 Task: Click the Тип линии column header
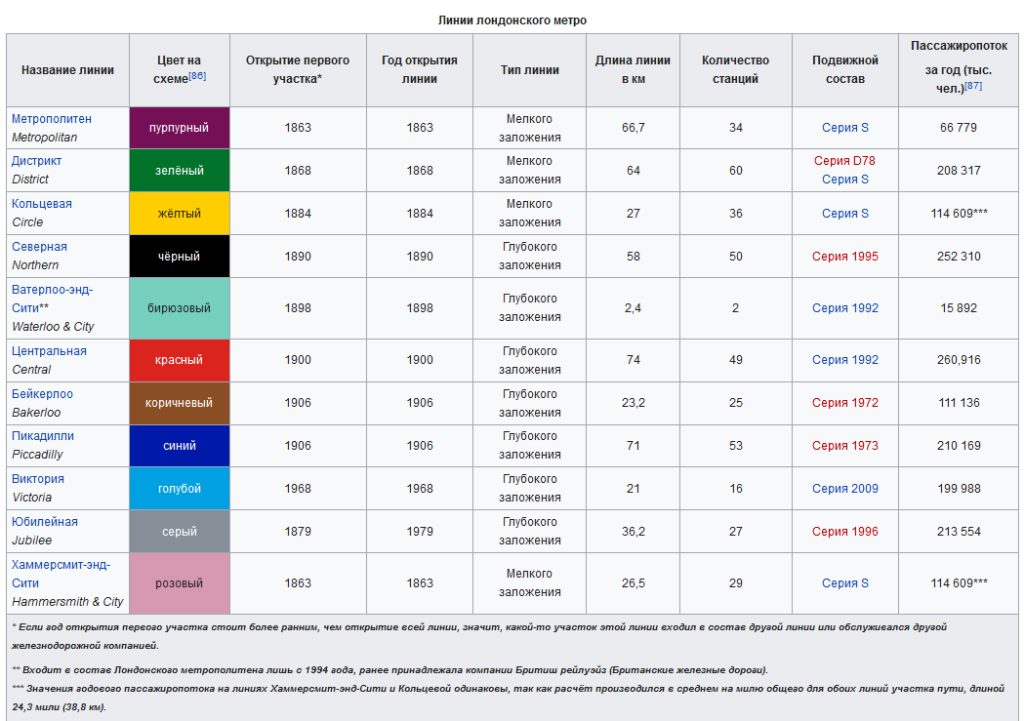[530, 70]
